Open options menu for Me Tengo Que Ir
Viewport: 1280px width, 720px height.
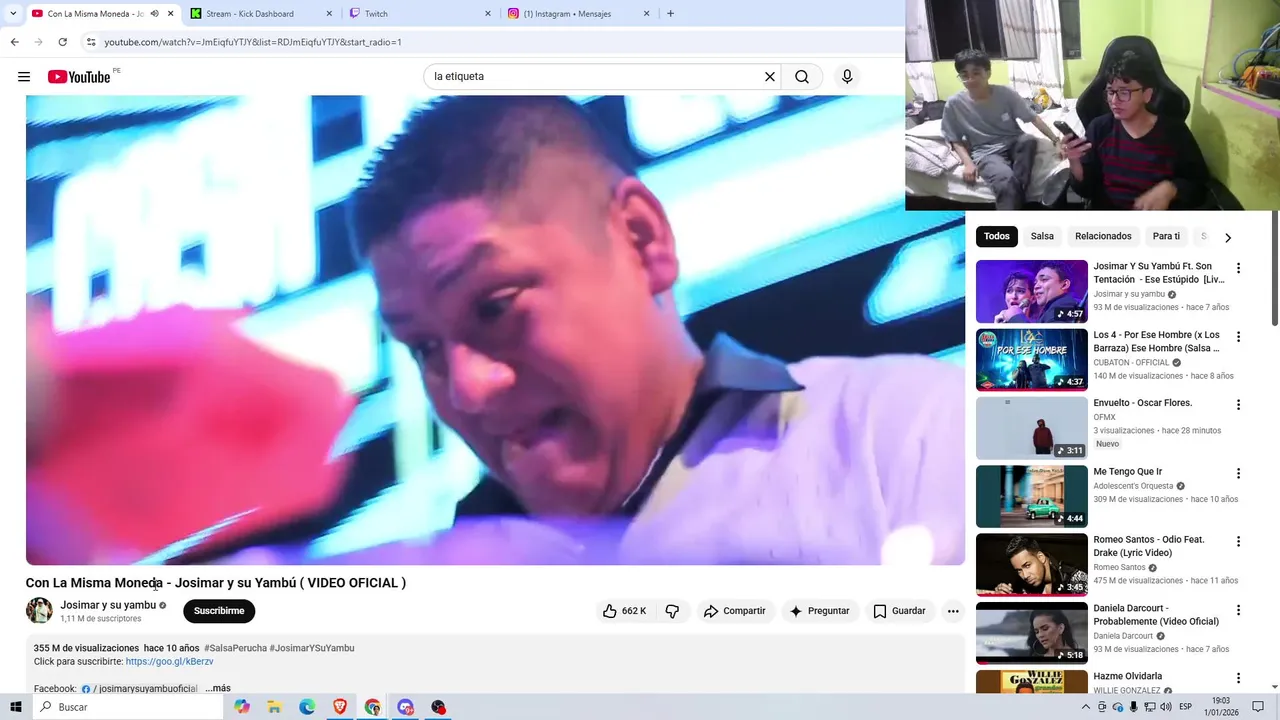coord(1238,473)
